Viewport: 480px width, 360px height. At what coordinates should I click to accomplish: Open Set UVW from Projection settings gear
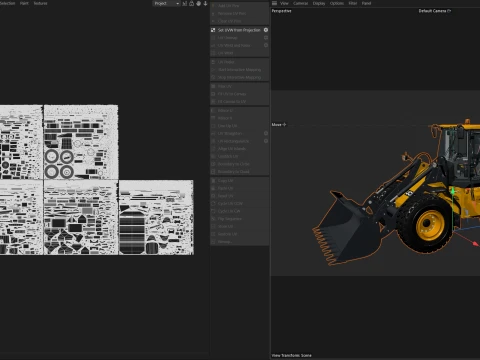(x=266, y=30)
